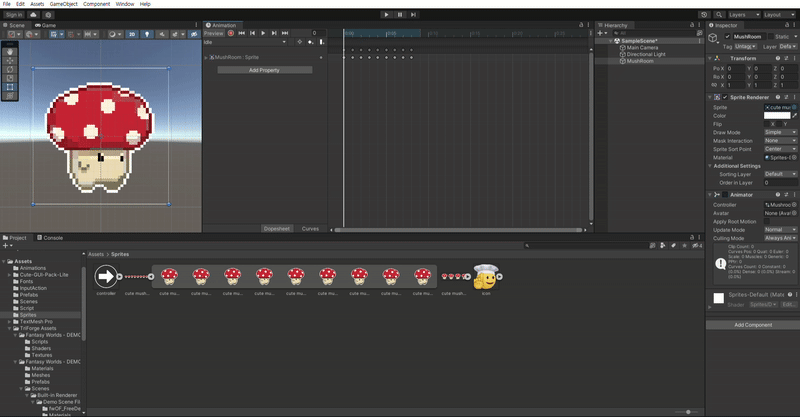Toggle Flip X checkbox

[x=767, y=124]
